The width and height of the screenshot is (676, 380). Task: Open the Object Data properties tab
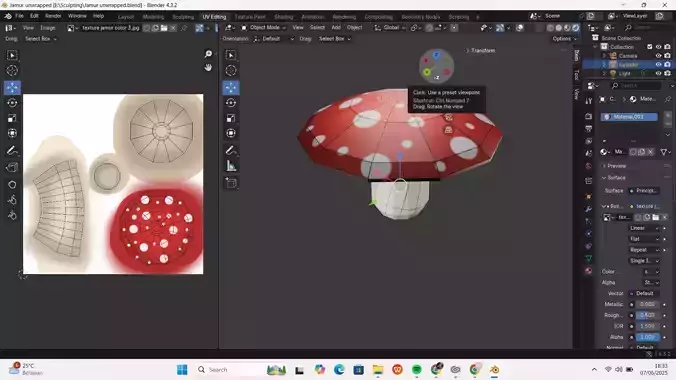click(x=588, y=258)
